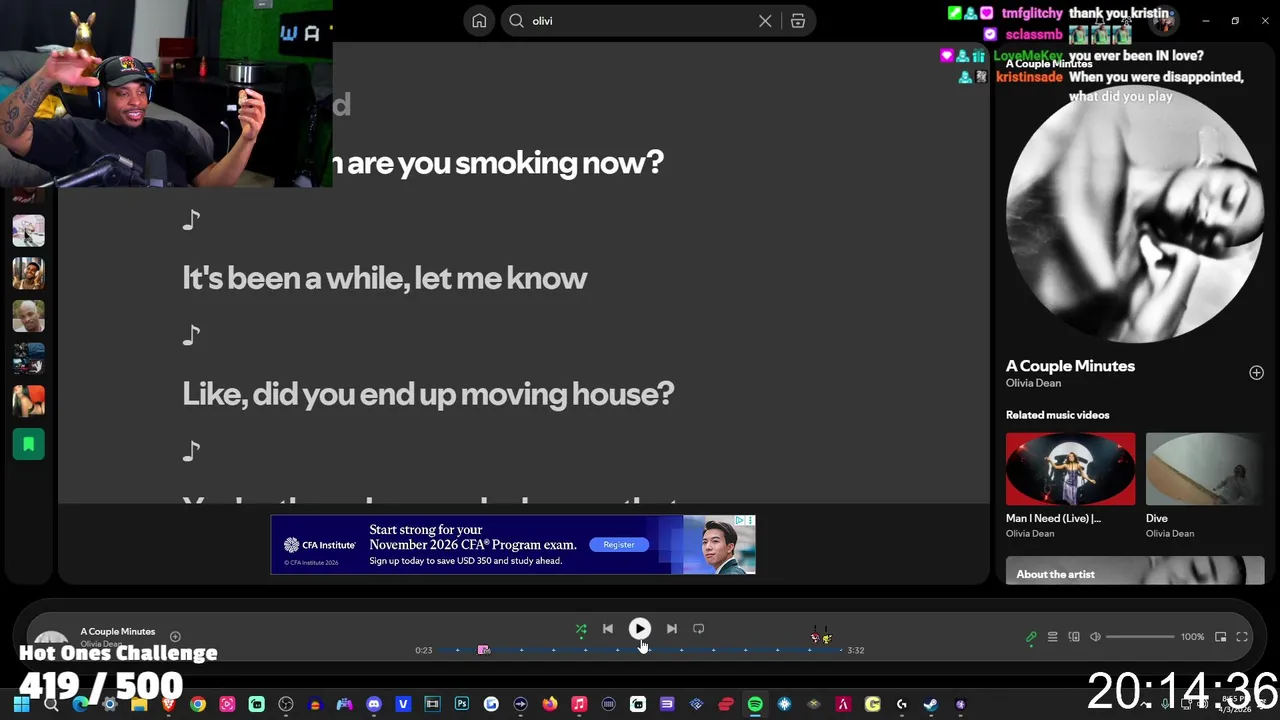This screenshot has width=1280, height=720.
Task: Open 'A Couple Minutes' title in right panel
Action: (x=1070, y=366)
